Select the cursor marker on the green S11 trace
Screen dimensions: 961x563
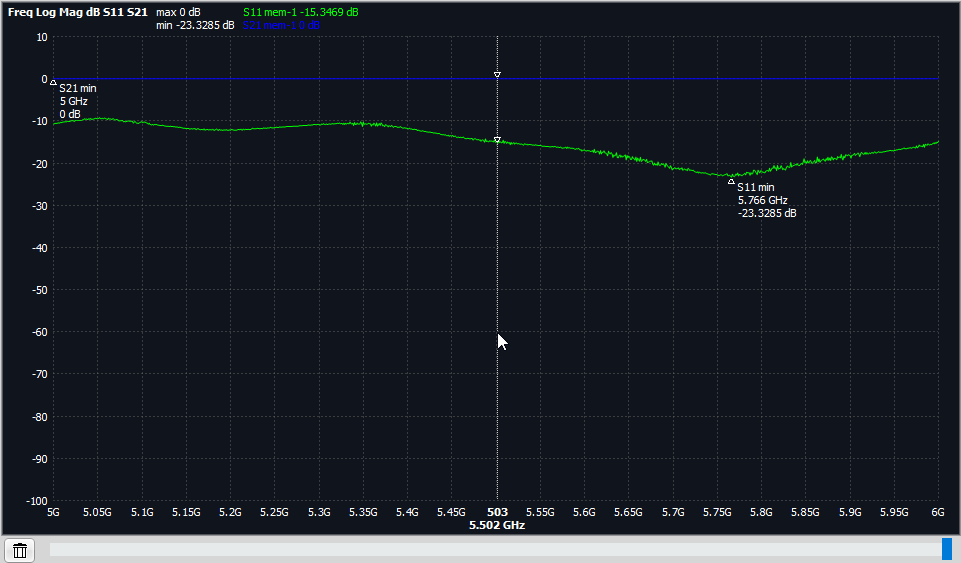[497, 140]
